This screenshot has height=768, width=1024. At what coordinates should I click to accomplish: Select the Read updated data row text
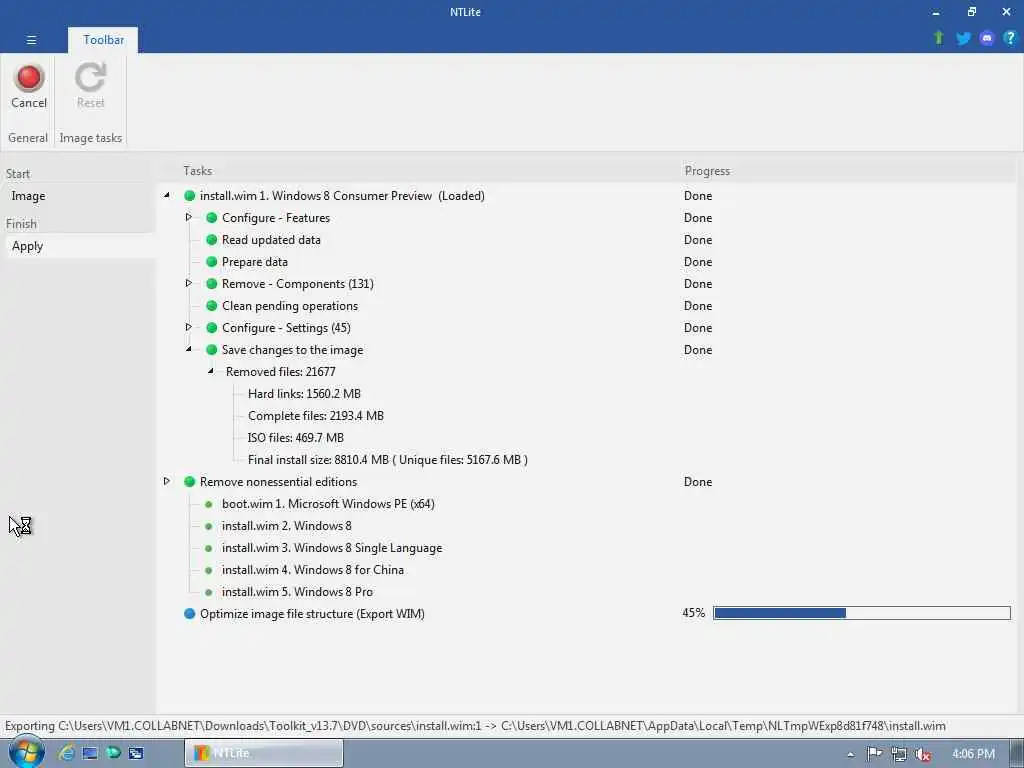point(271,240)
